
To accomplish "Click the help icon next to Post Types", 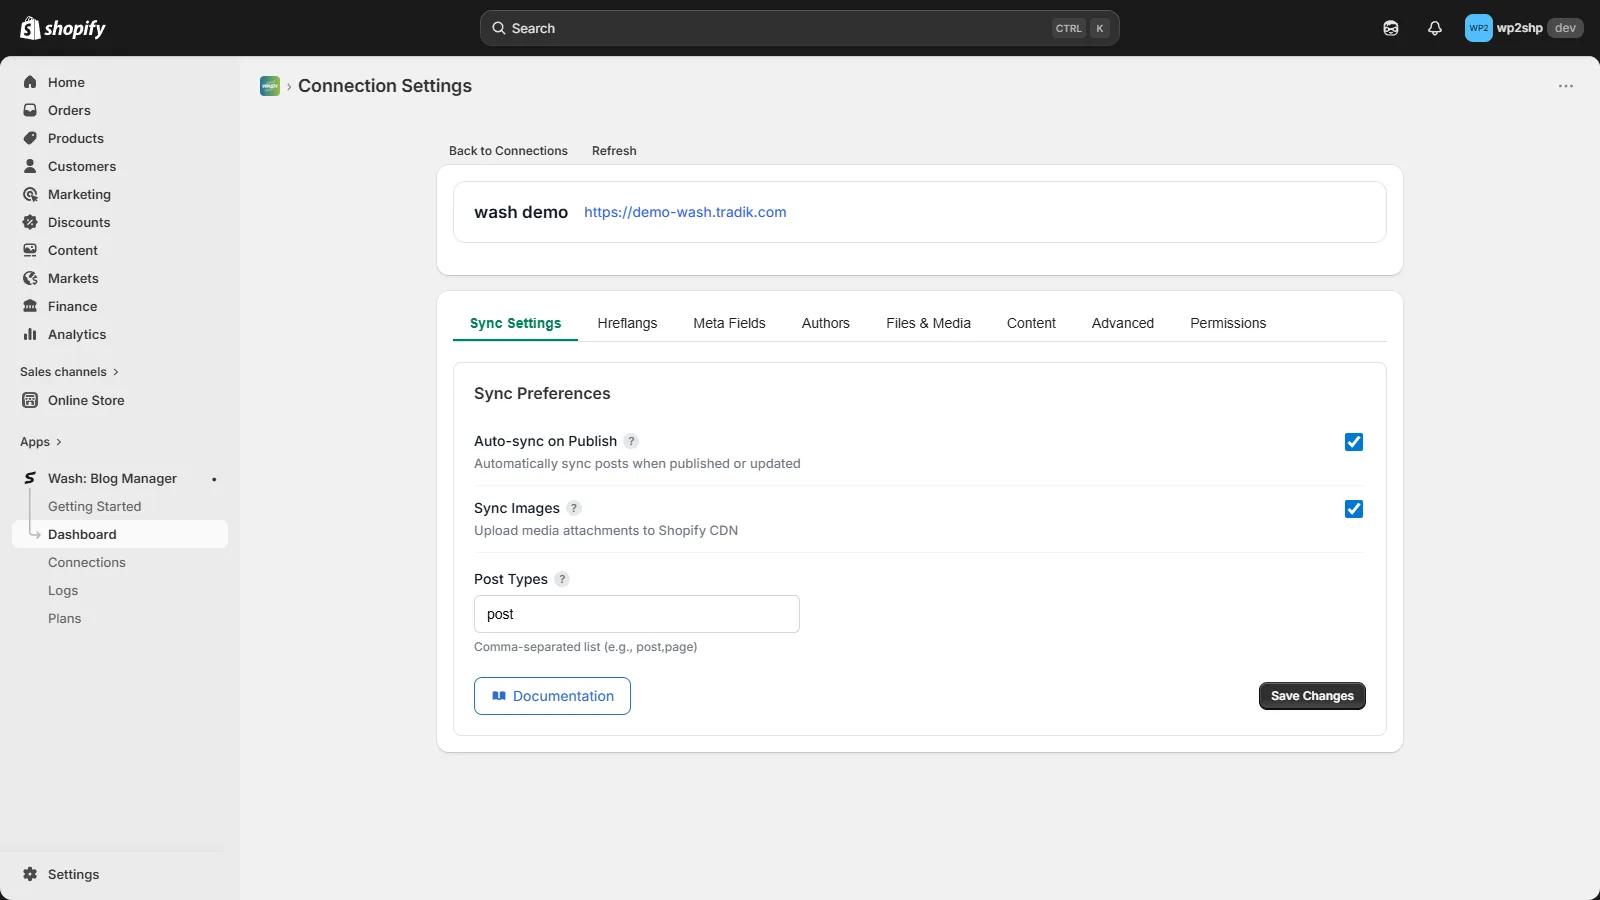I will (x=562, y=579).
